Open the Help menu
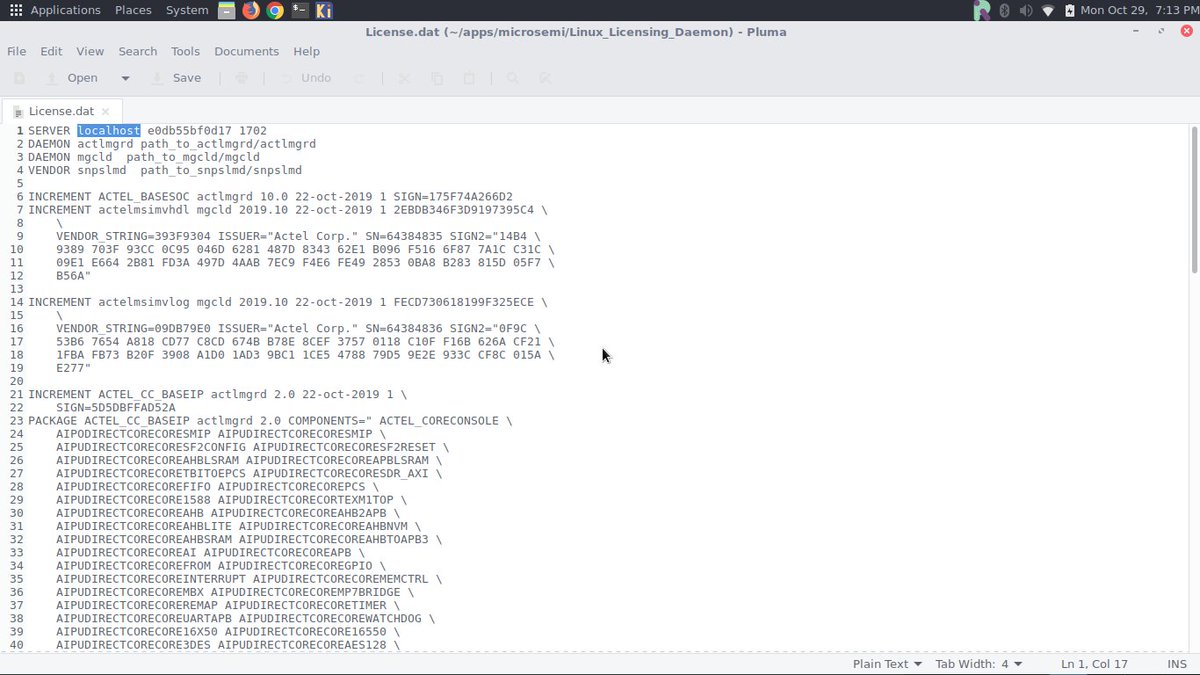The height and width of the screenshot is (675, 1200). pyautogui.click(x=307, y=51)
